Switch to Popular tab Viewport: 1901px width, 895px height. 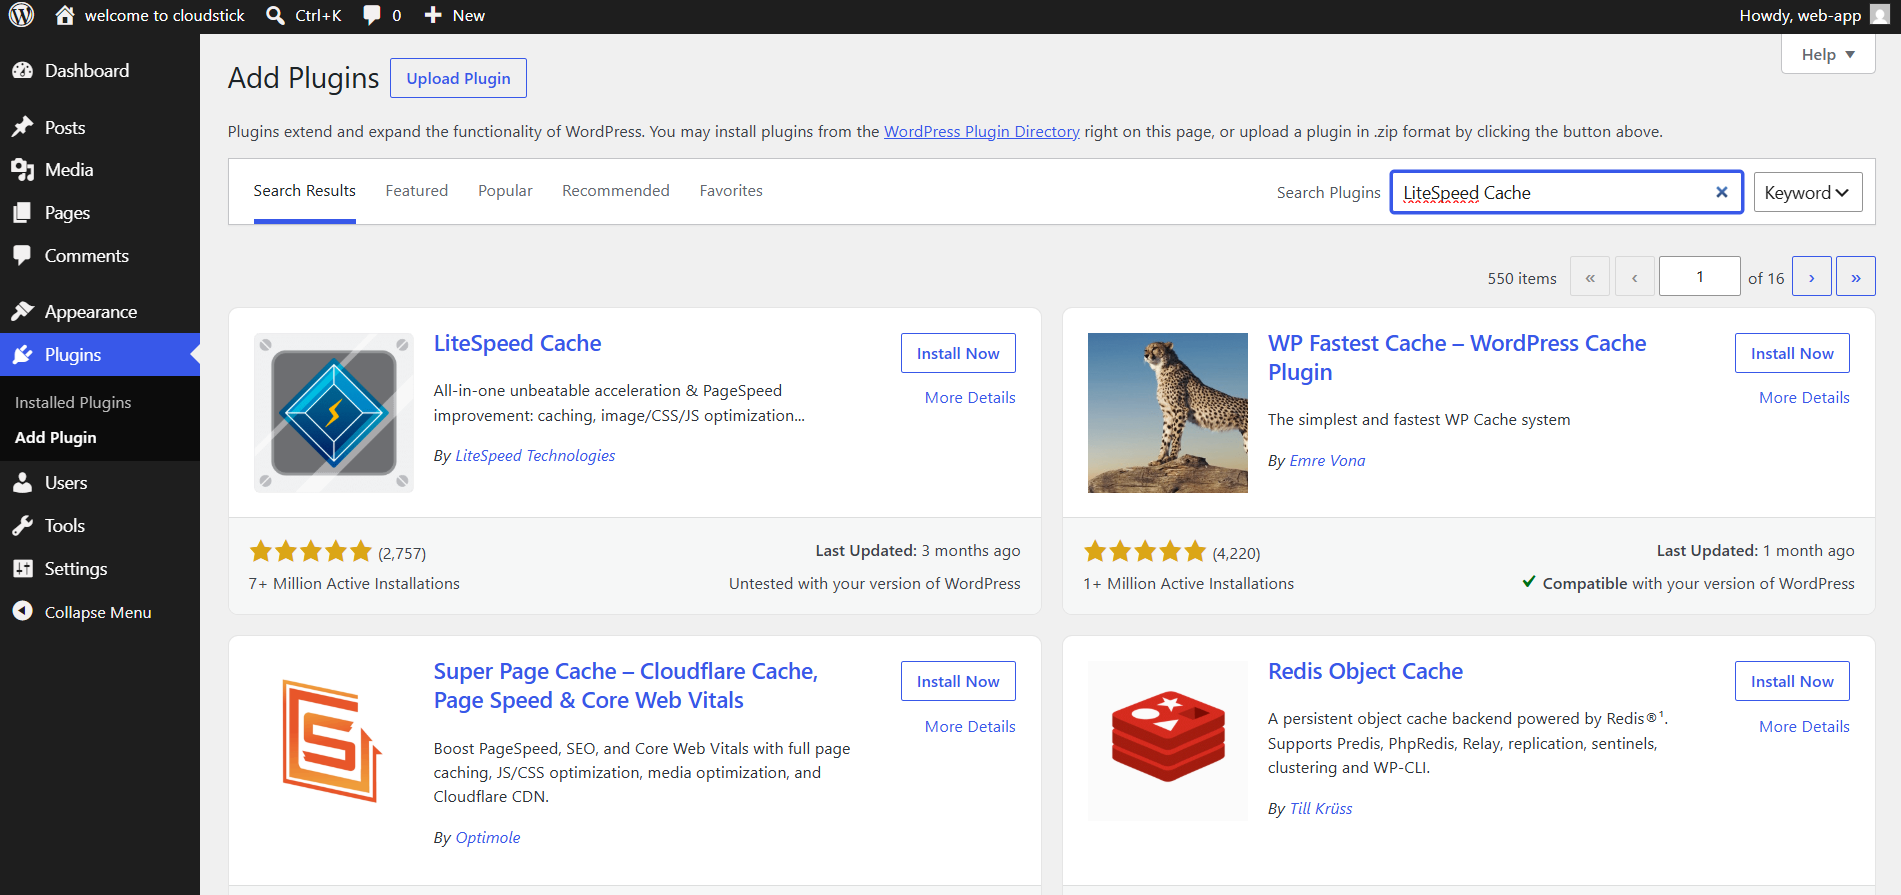click(505, 191)
